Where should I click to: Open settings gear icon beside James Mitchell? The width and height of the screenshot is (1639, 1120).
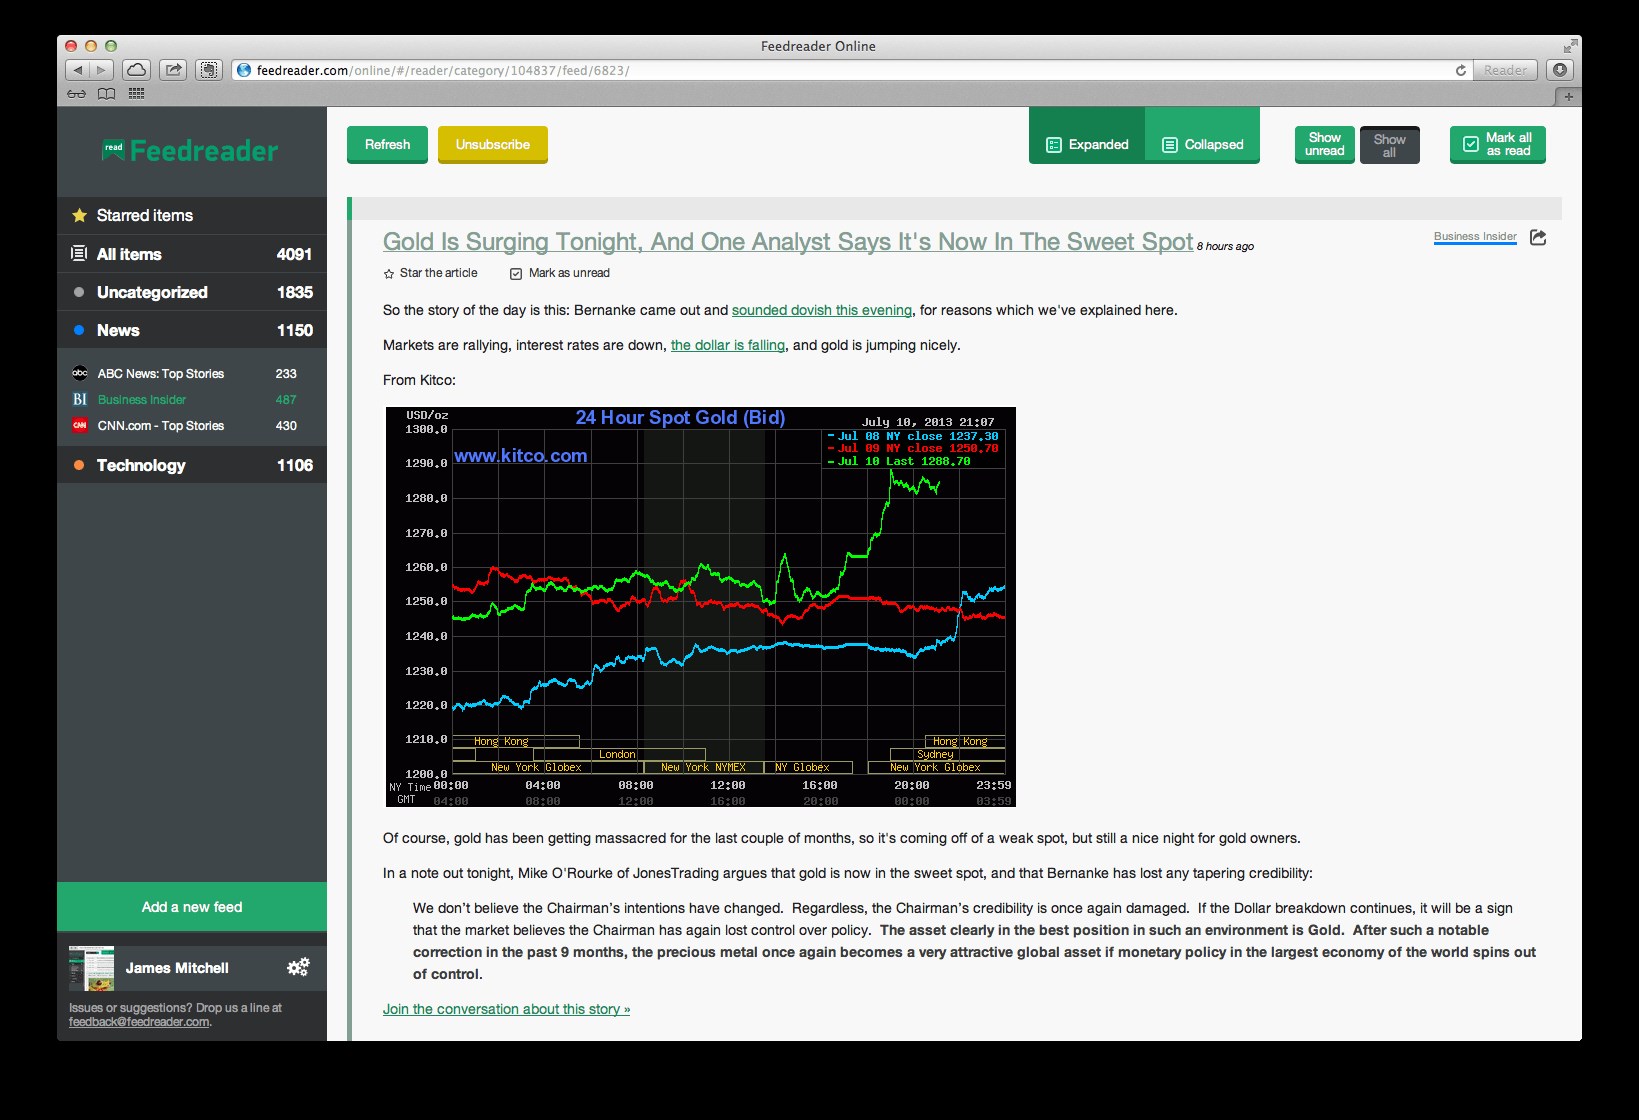pyautogui.click(x=298, y=967)
